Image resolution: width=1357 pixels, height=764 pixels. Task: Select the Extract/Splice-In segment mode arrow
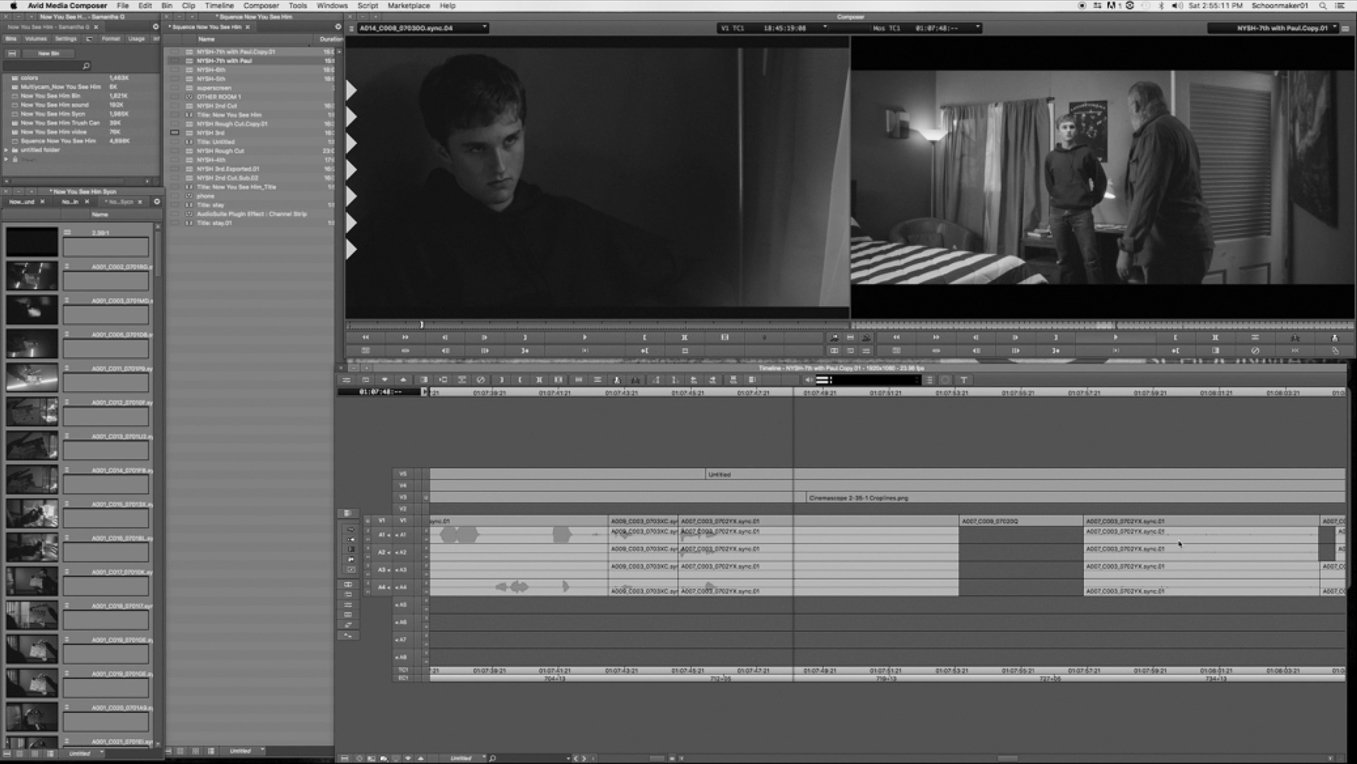pyautogui.click(x=350, y=540)
